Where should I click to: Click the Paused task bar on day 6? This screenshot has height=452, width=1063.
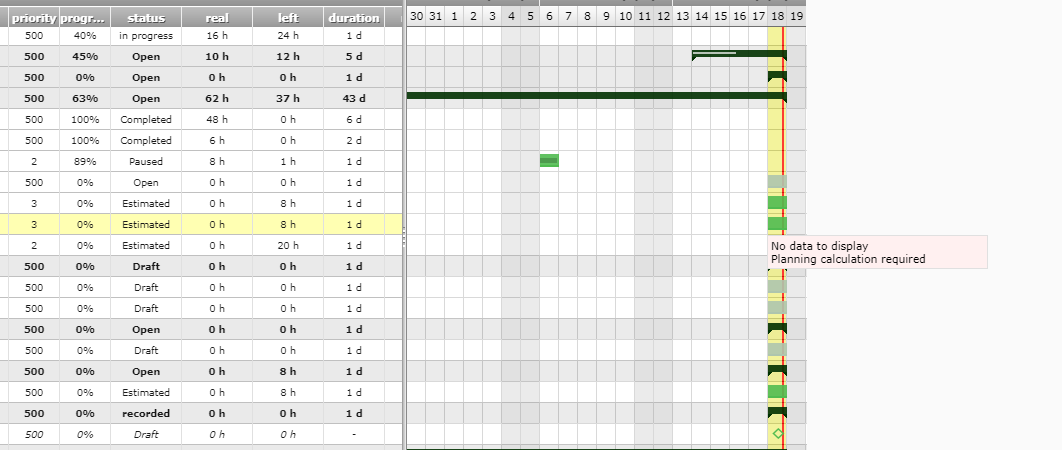tap(549, 160)
